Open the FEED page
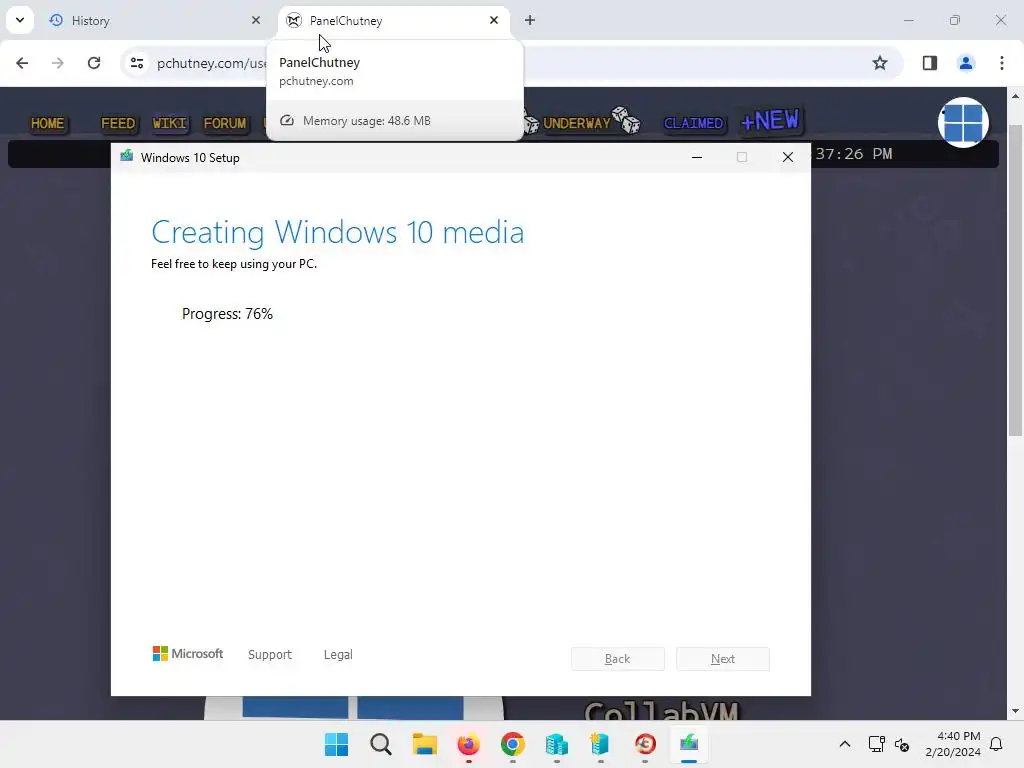 tap(118, 123)
